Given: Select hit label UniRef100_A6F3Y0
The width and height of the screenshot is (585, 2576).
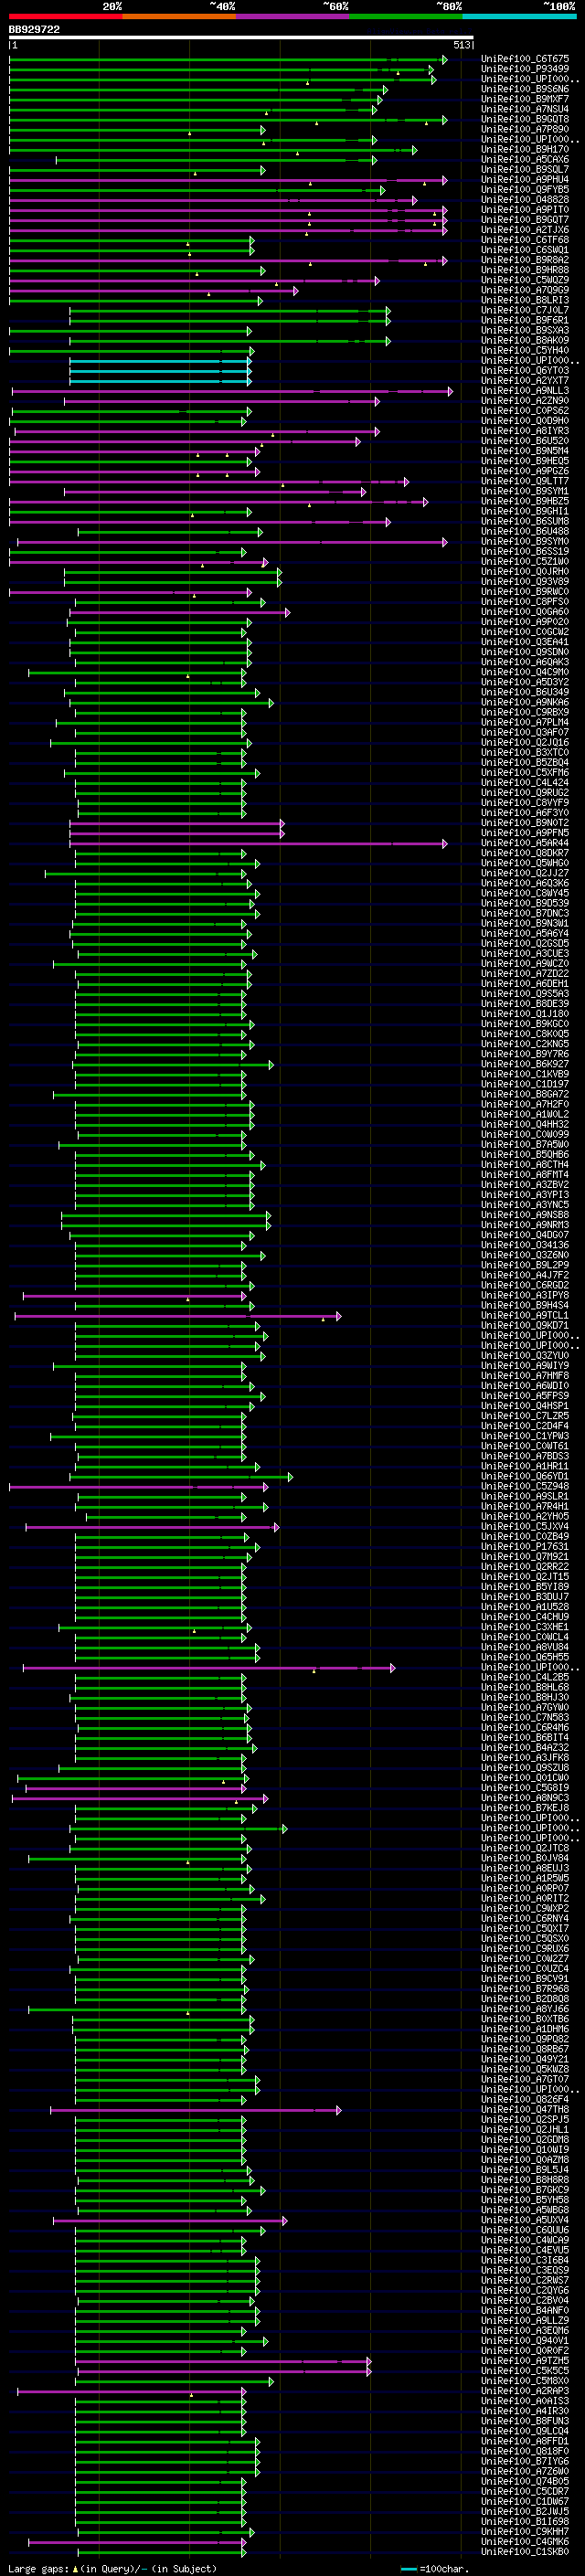Looking at the screenshot, I should coord(525,813).
